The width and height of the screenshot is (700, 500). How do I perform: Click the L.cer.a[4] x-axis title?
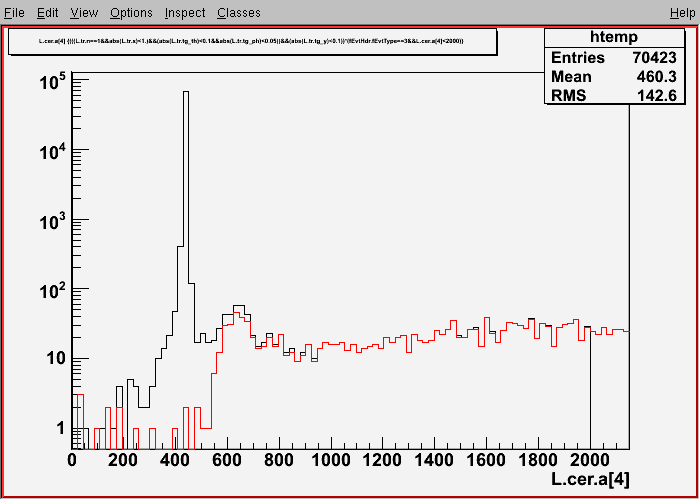[590, 479]
